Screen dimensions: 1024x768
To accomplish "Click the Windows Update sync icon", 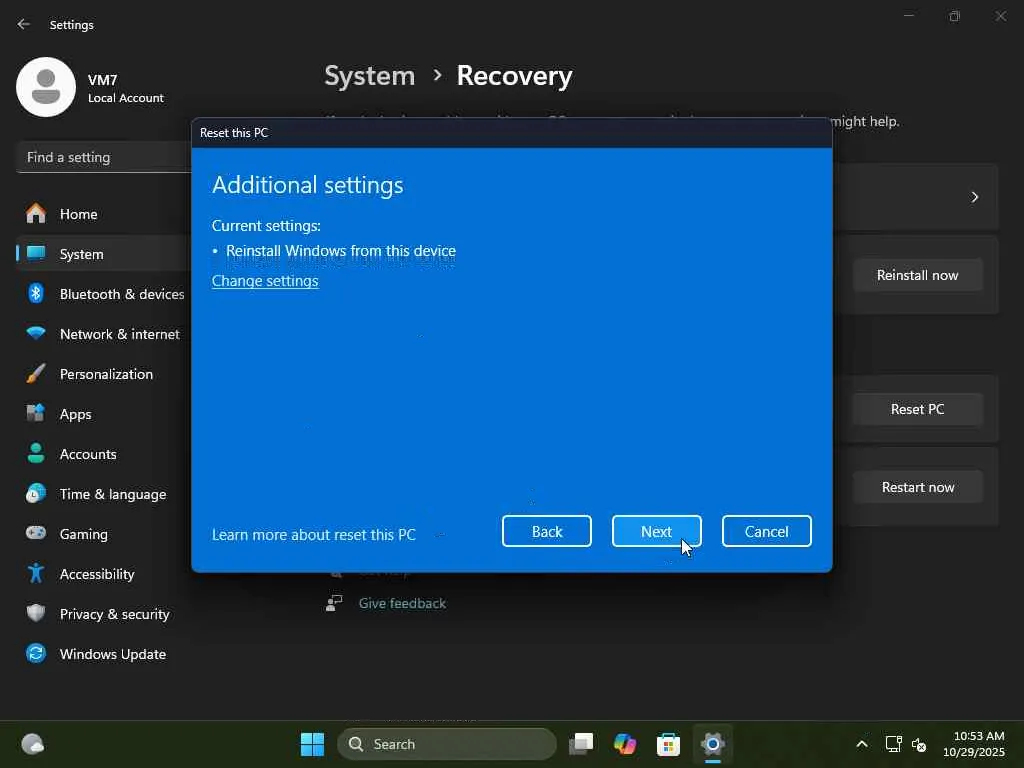I will tap(36, 653).
